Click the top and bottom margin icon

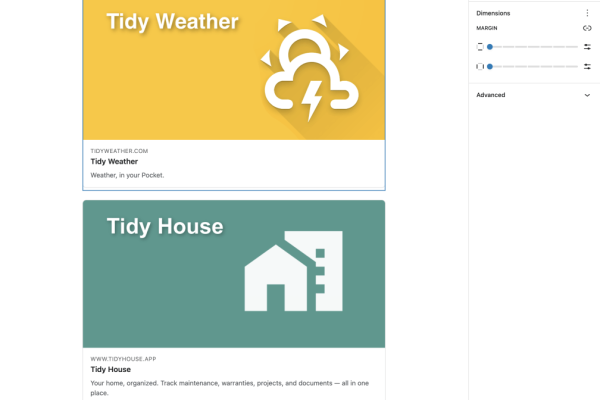480,47
